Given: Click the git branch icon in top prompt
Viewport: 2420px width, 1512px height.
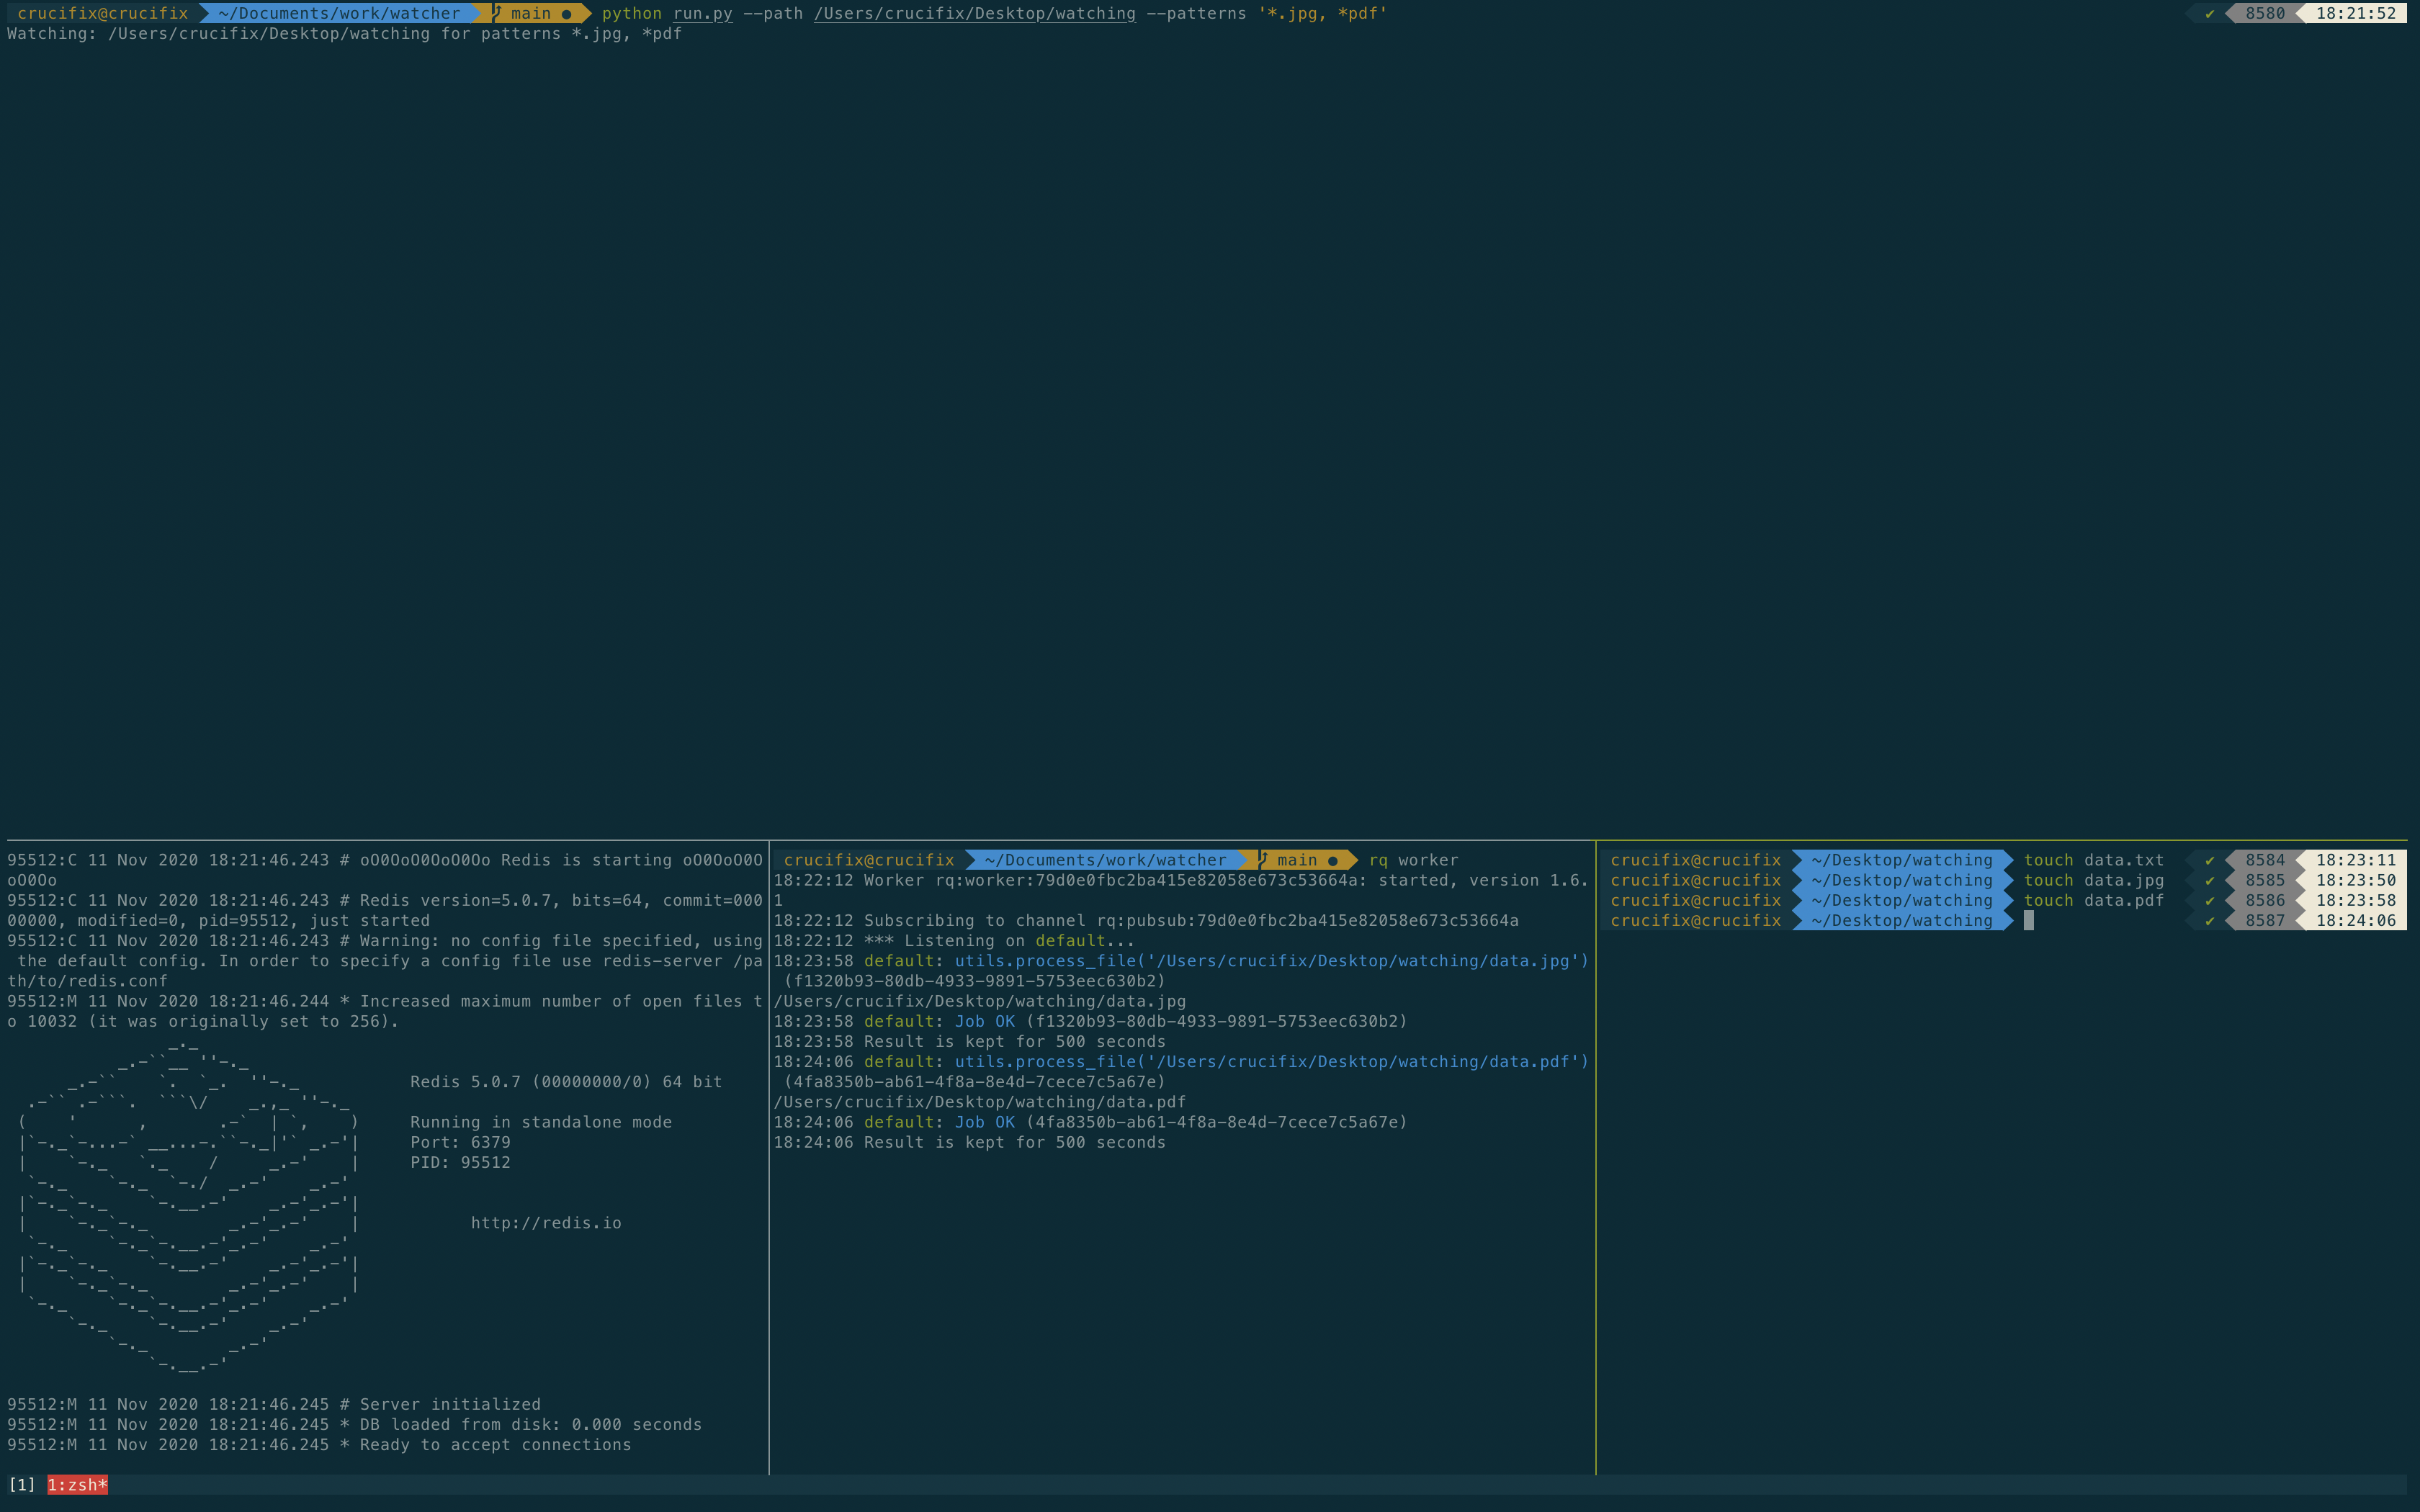Looking at the screenshot, I should [x=497, y=13].
